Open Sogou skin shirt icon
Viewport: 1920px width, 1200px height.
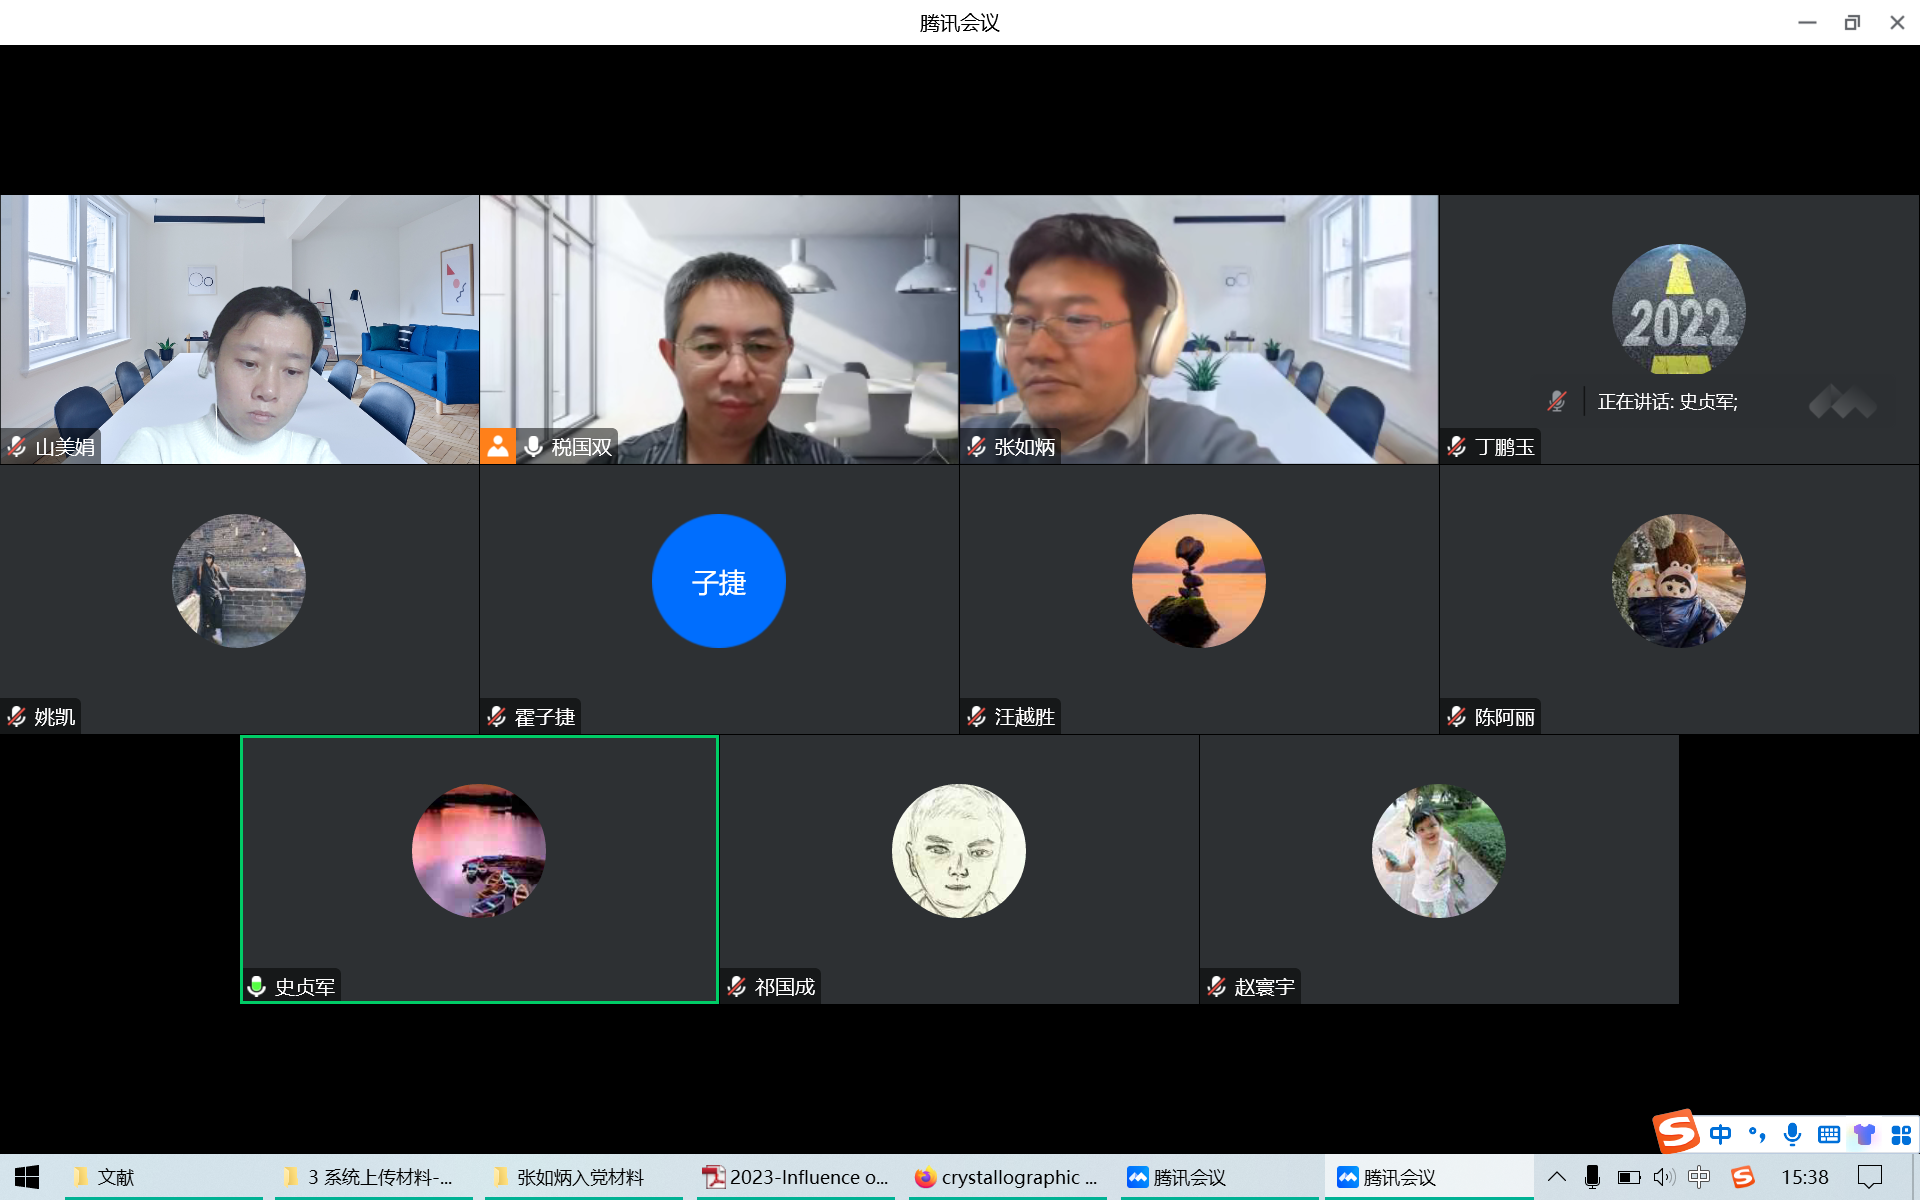tap(1865, 1134)
